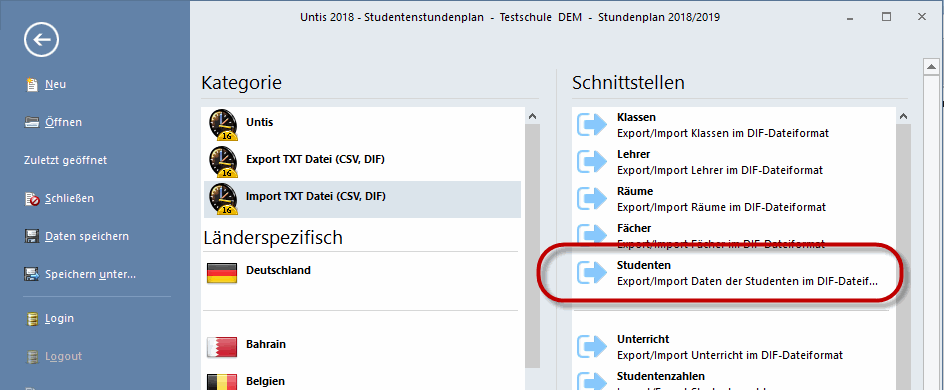The height and width of the screenshot is (390, 944).
Task: Click the Unterricht arrow icon
Action: [x=593, y=347]
